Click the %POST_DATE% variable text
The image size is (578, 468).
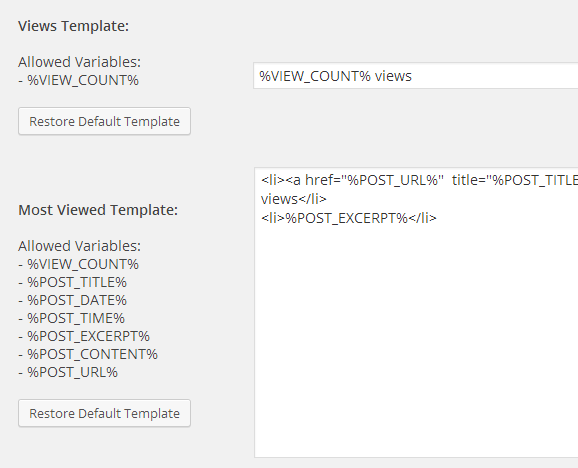coord(77,300)
